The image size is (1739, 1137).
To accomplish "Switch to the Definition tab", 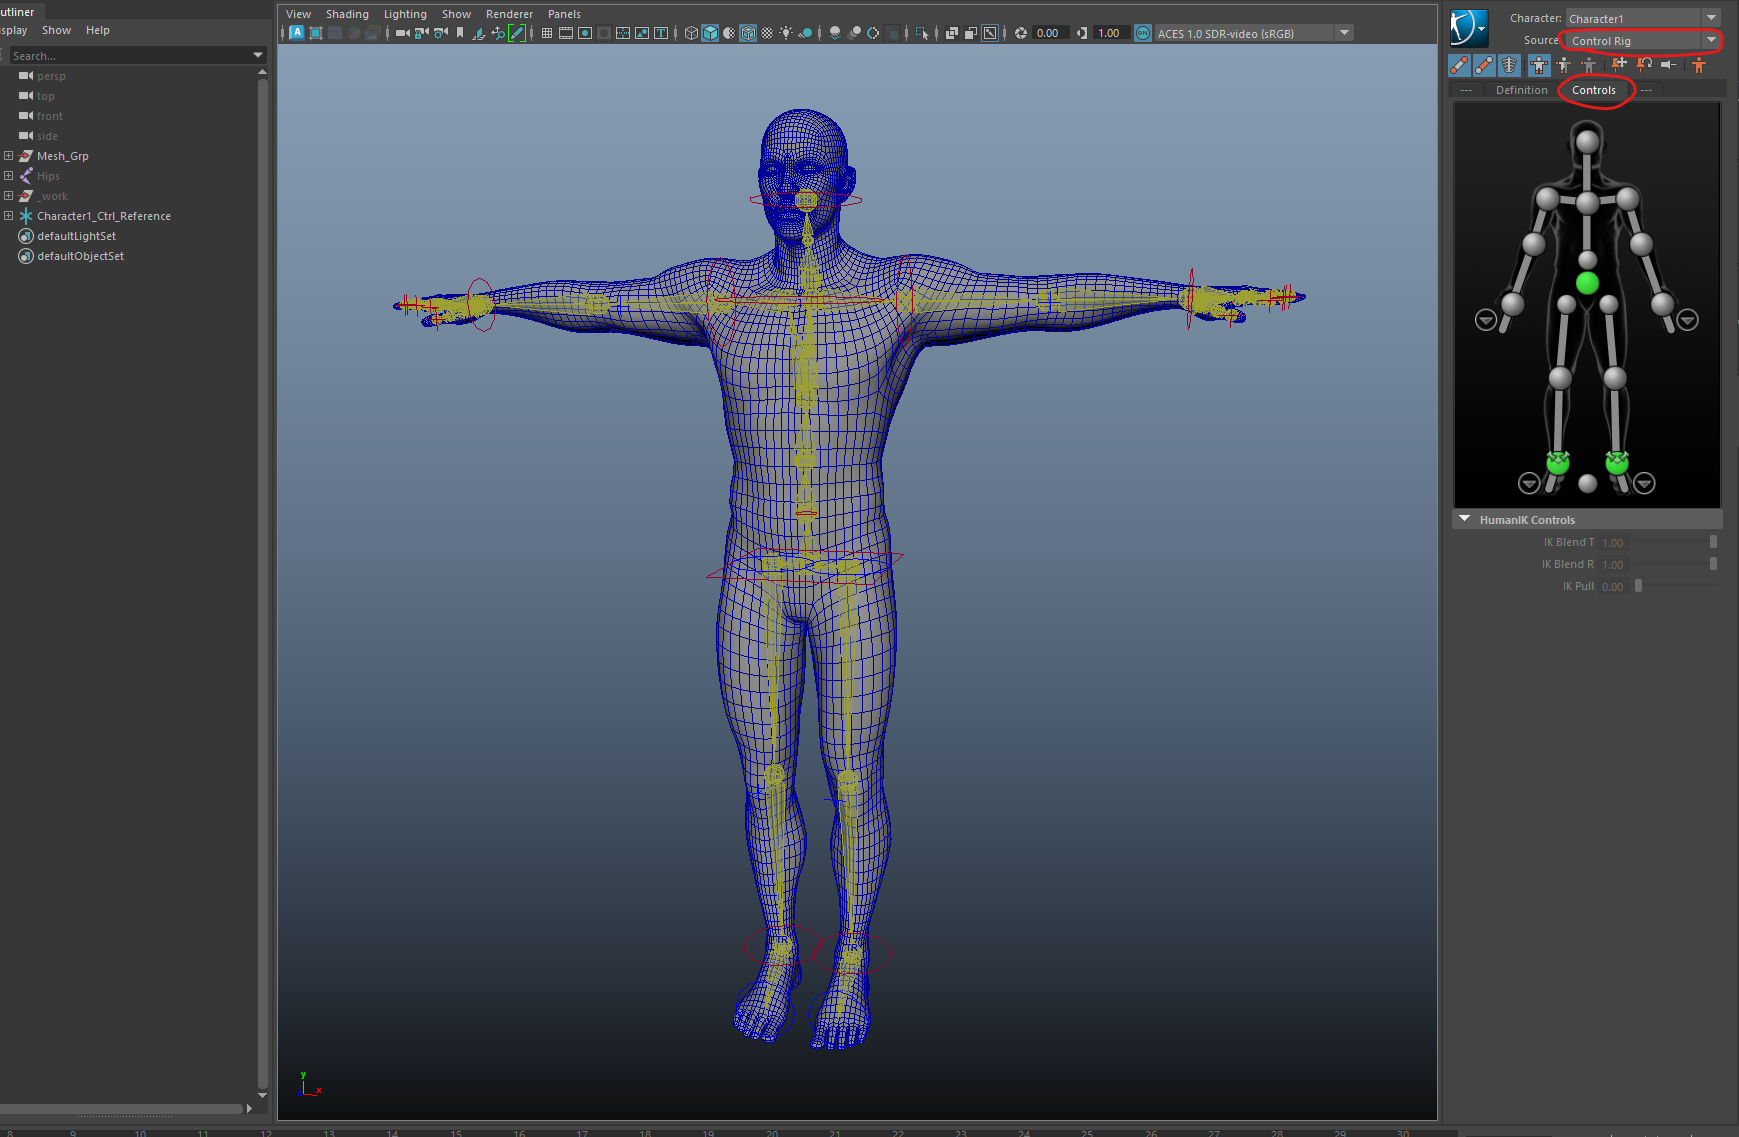I will coord(1521,90).
